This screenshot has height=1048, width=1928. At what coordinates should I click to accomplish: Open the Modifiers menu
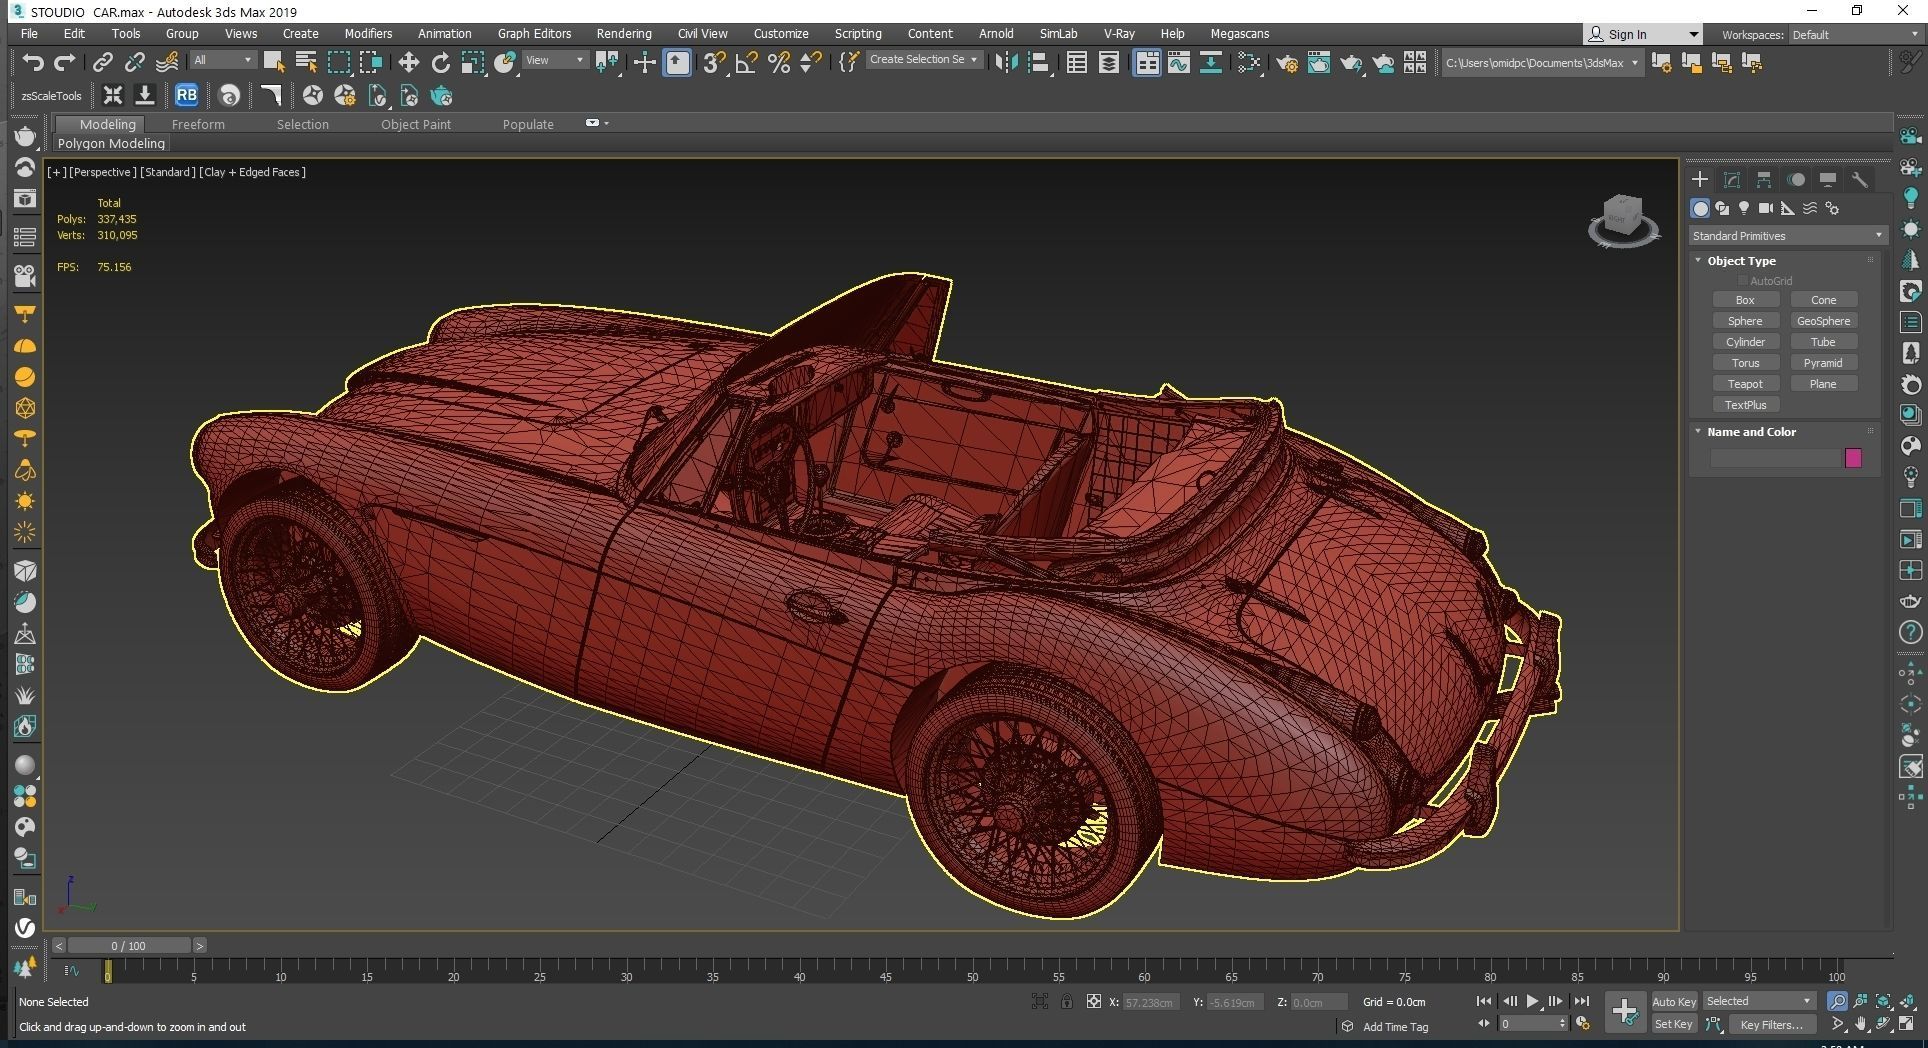[368, 33]
